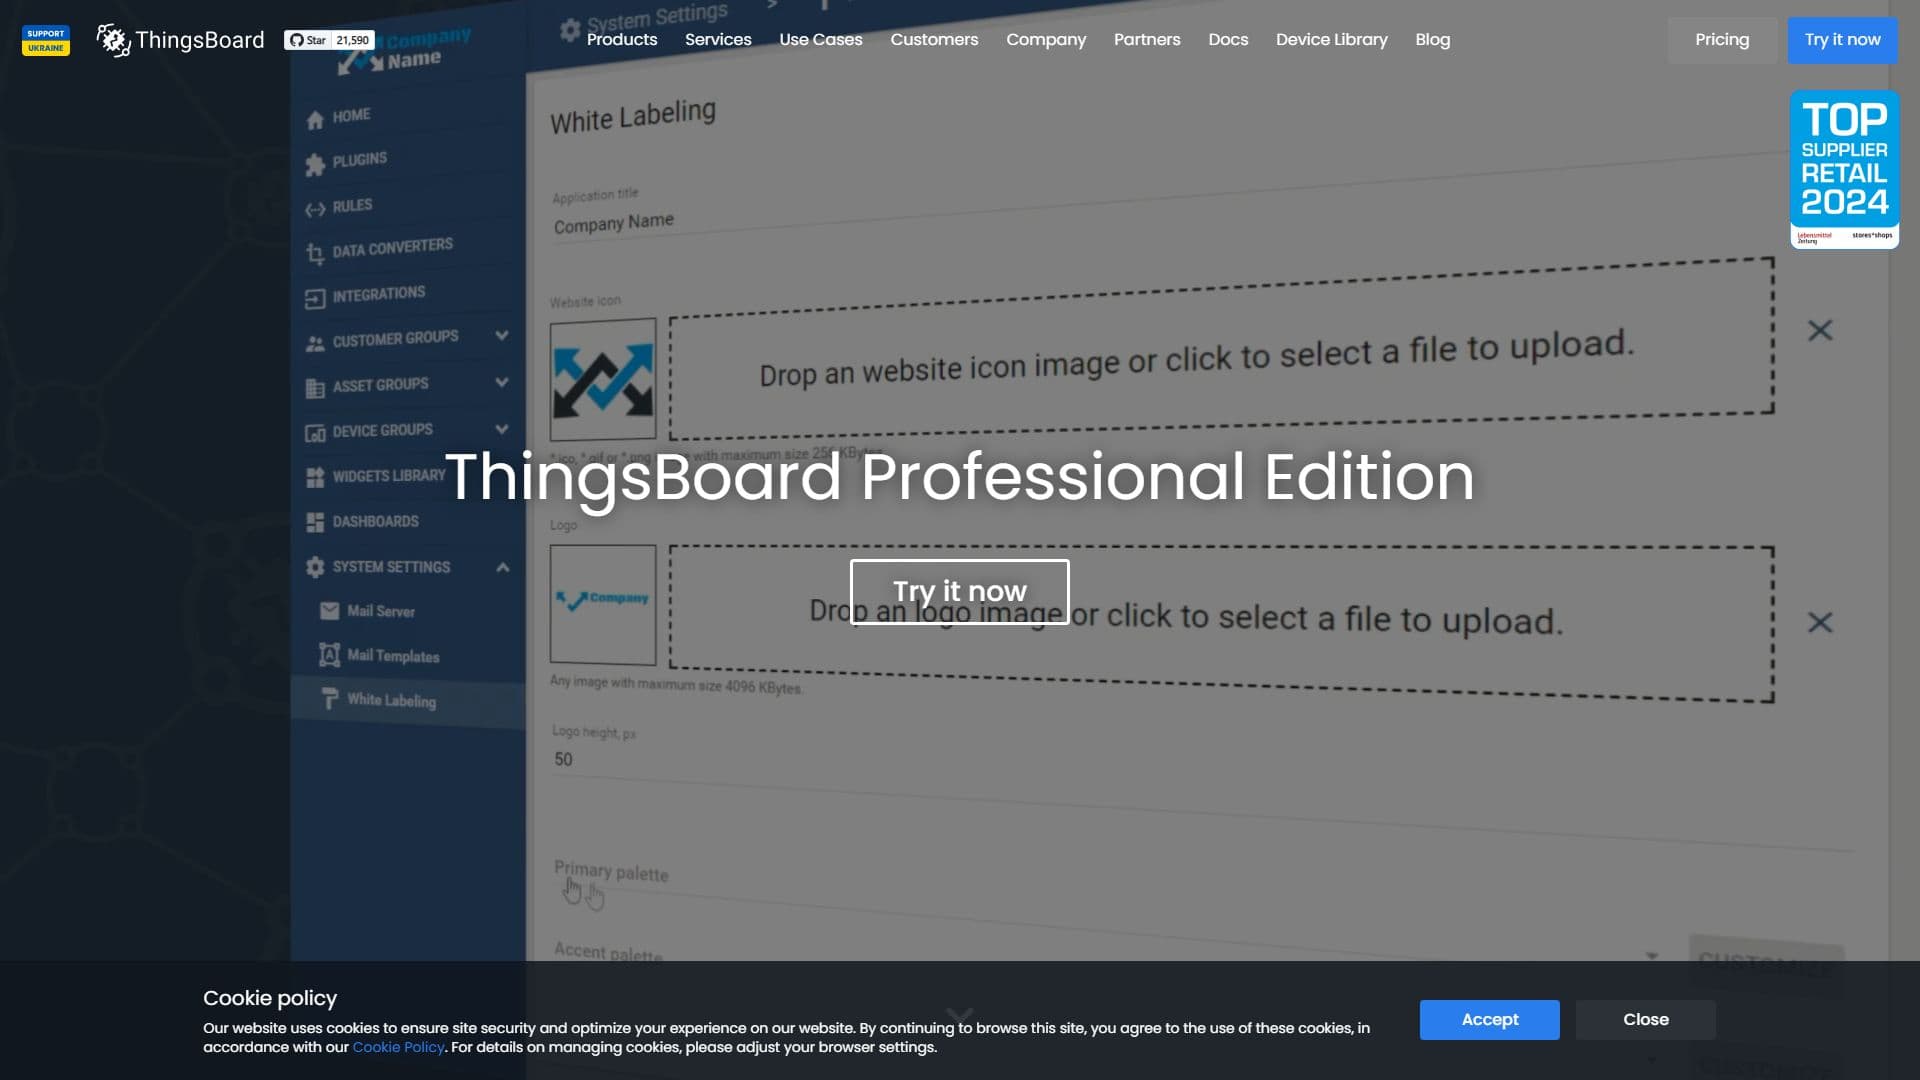
Task: Accept the cookie policy
Action: [1490, 1020]
